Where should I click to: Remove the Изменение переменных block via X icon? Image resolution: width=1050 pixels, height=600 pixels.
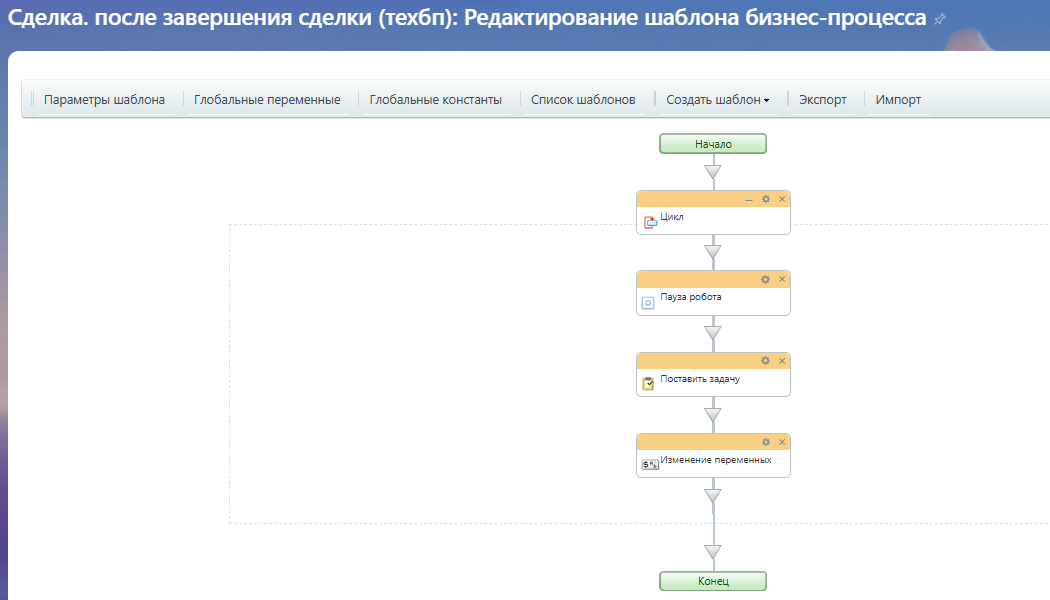coord(782,441)
